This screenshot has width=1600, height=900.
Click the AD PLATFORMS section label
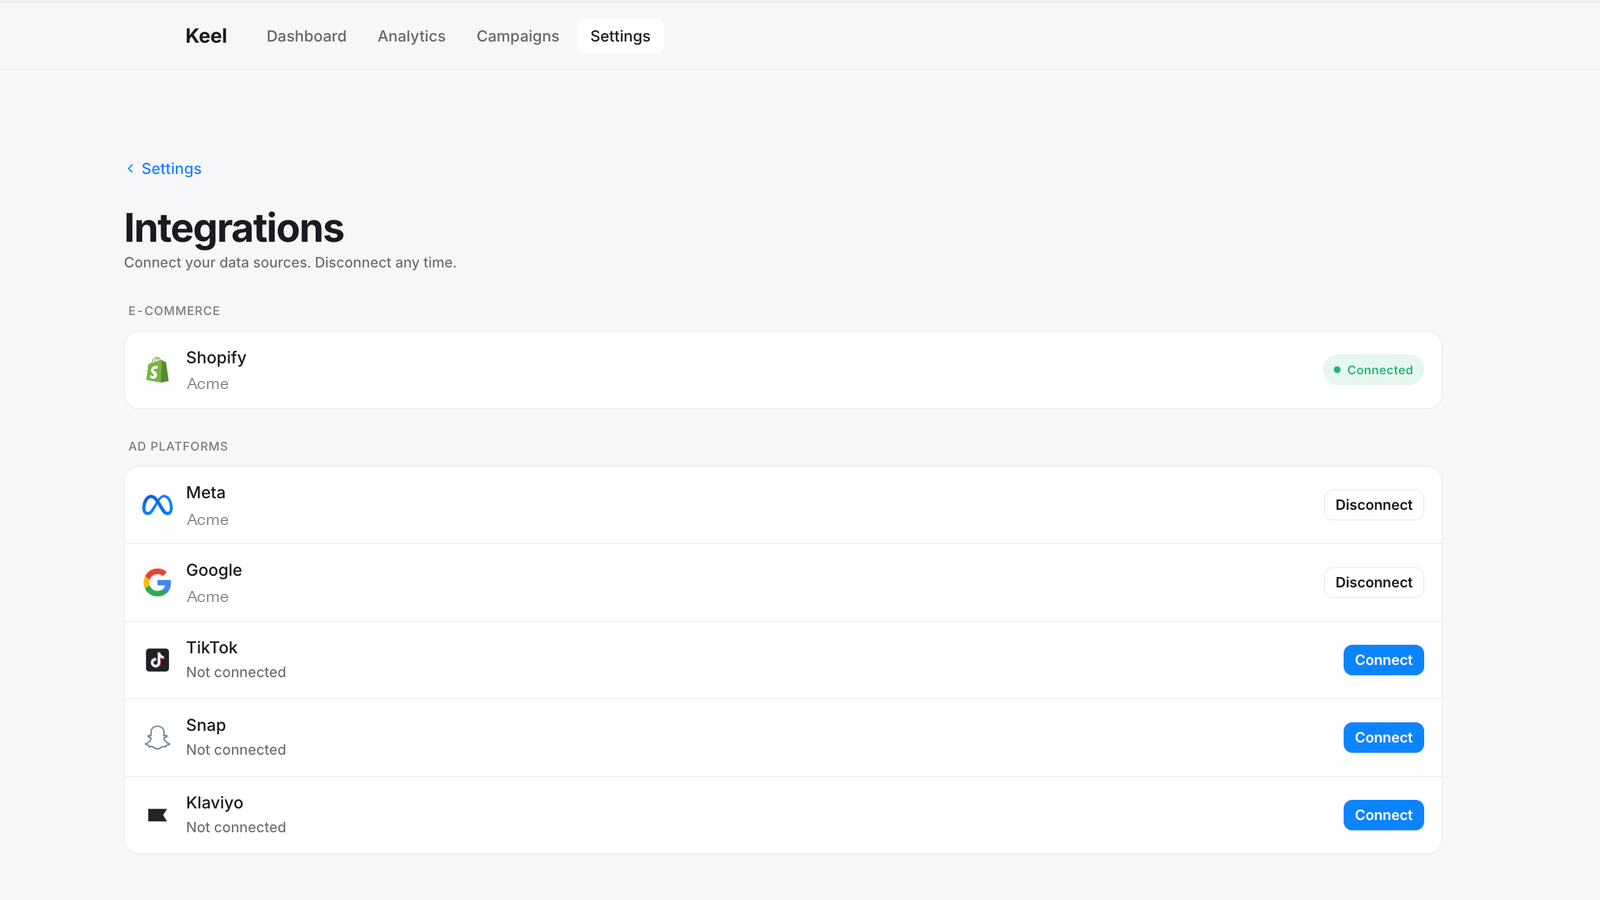pyautogui.click(x=178, y=446)
